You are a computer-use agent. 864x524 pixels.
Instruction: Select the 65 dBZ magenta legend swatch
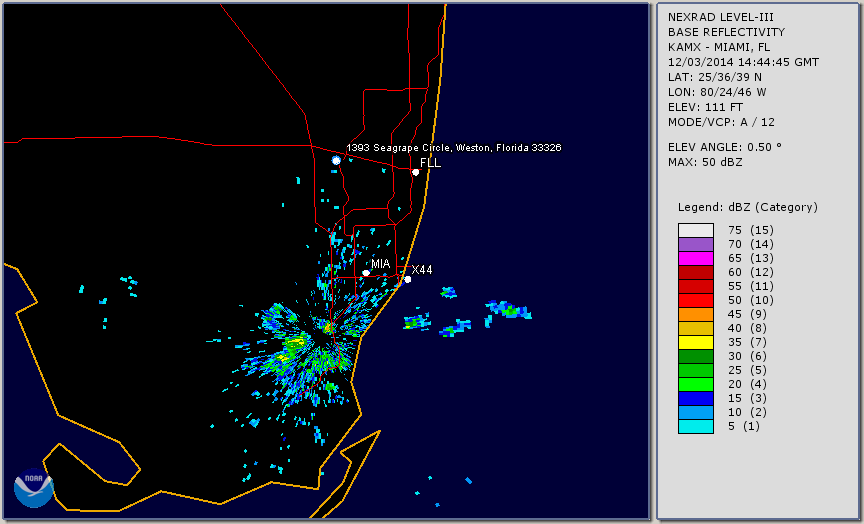point(695,258)
